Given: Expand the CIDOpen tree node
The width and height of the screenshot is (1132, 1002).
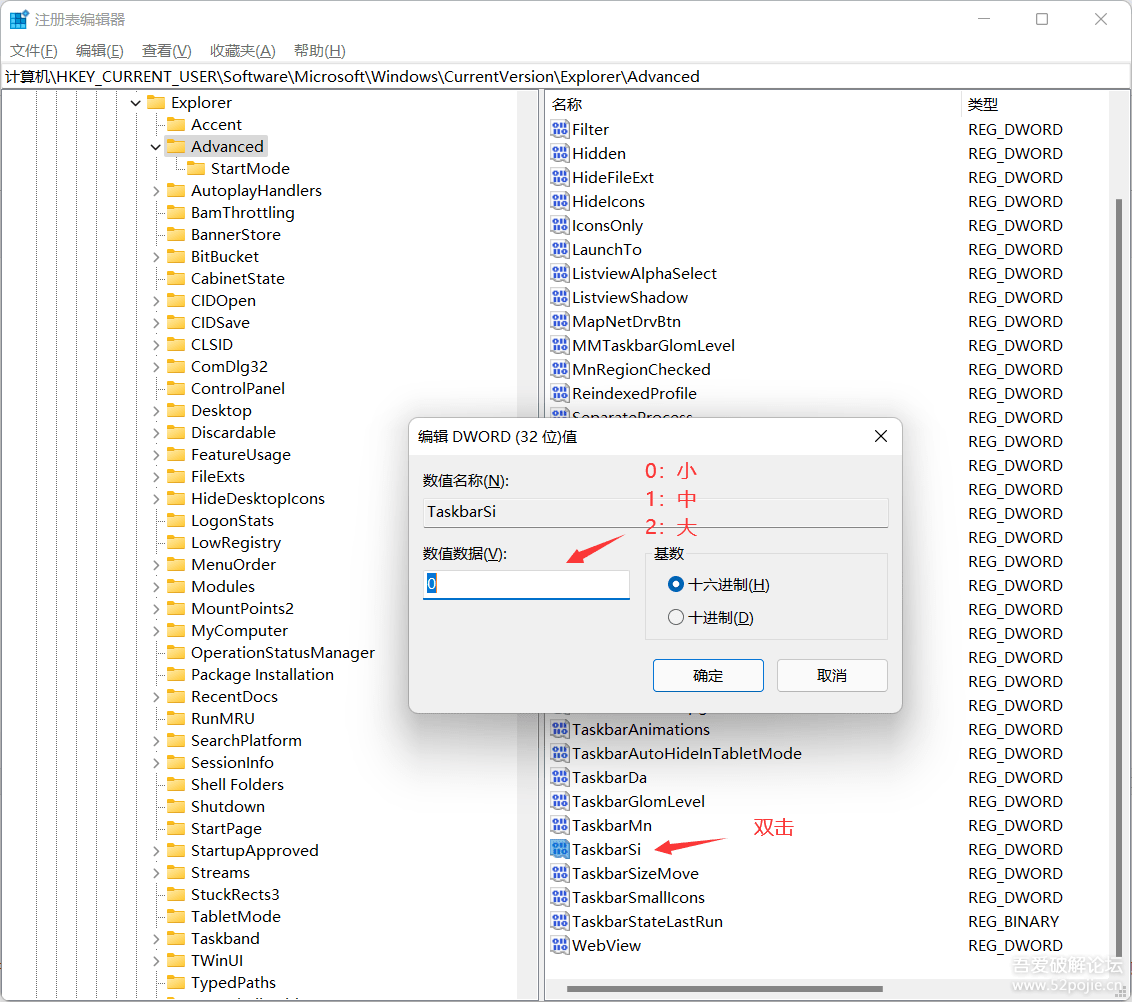Looking at the screenshot, I should pos(156,301).
